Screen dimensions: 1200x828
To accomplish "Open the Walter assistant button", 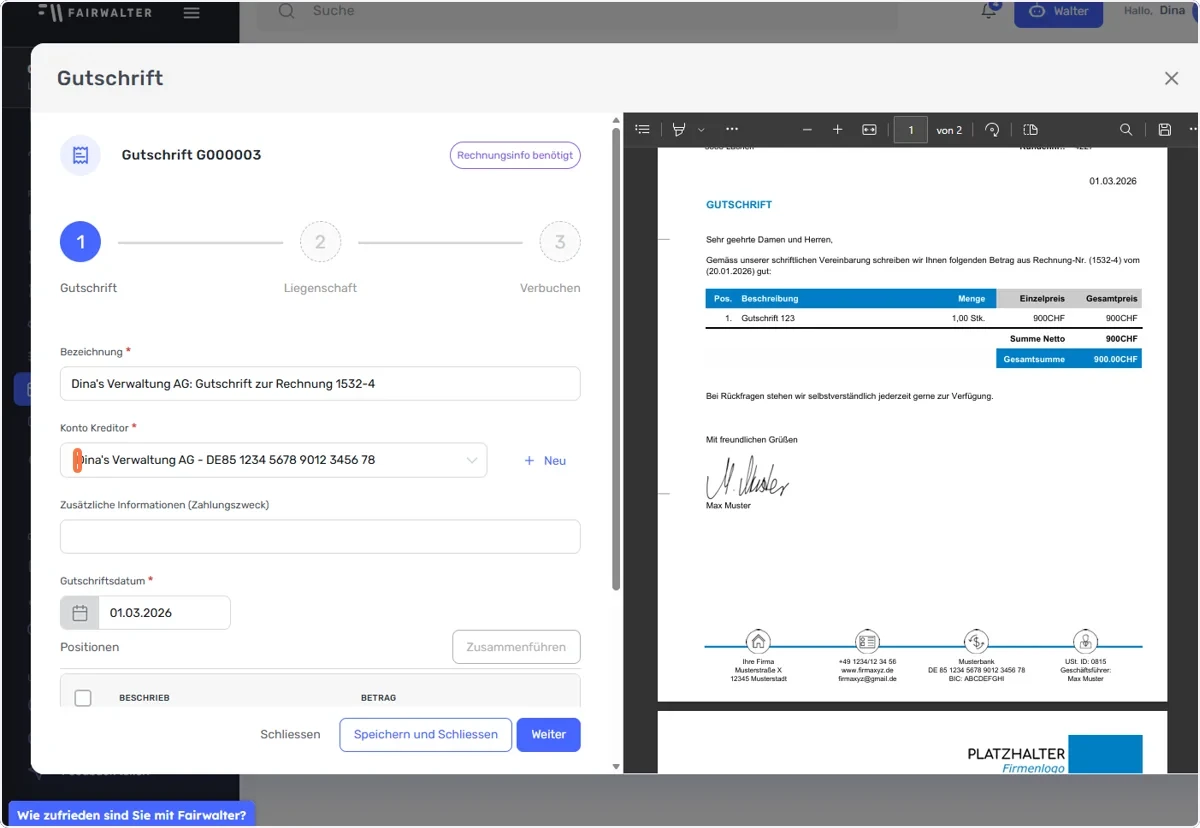I will tap(1058, 12).
